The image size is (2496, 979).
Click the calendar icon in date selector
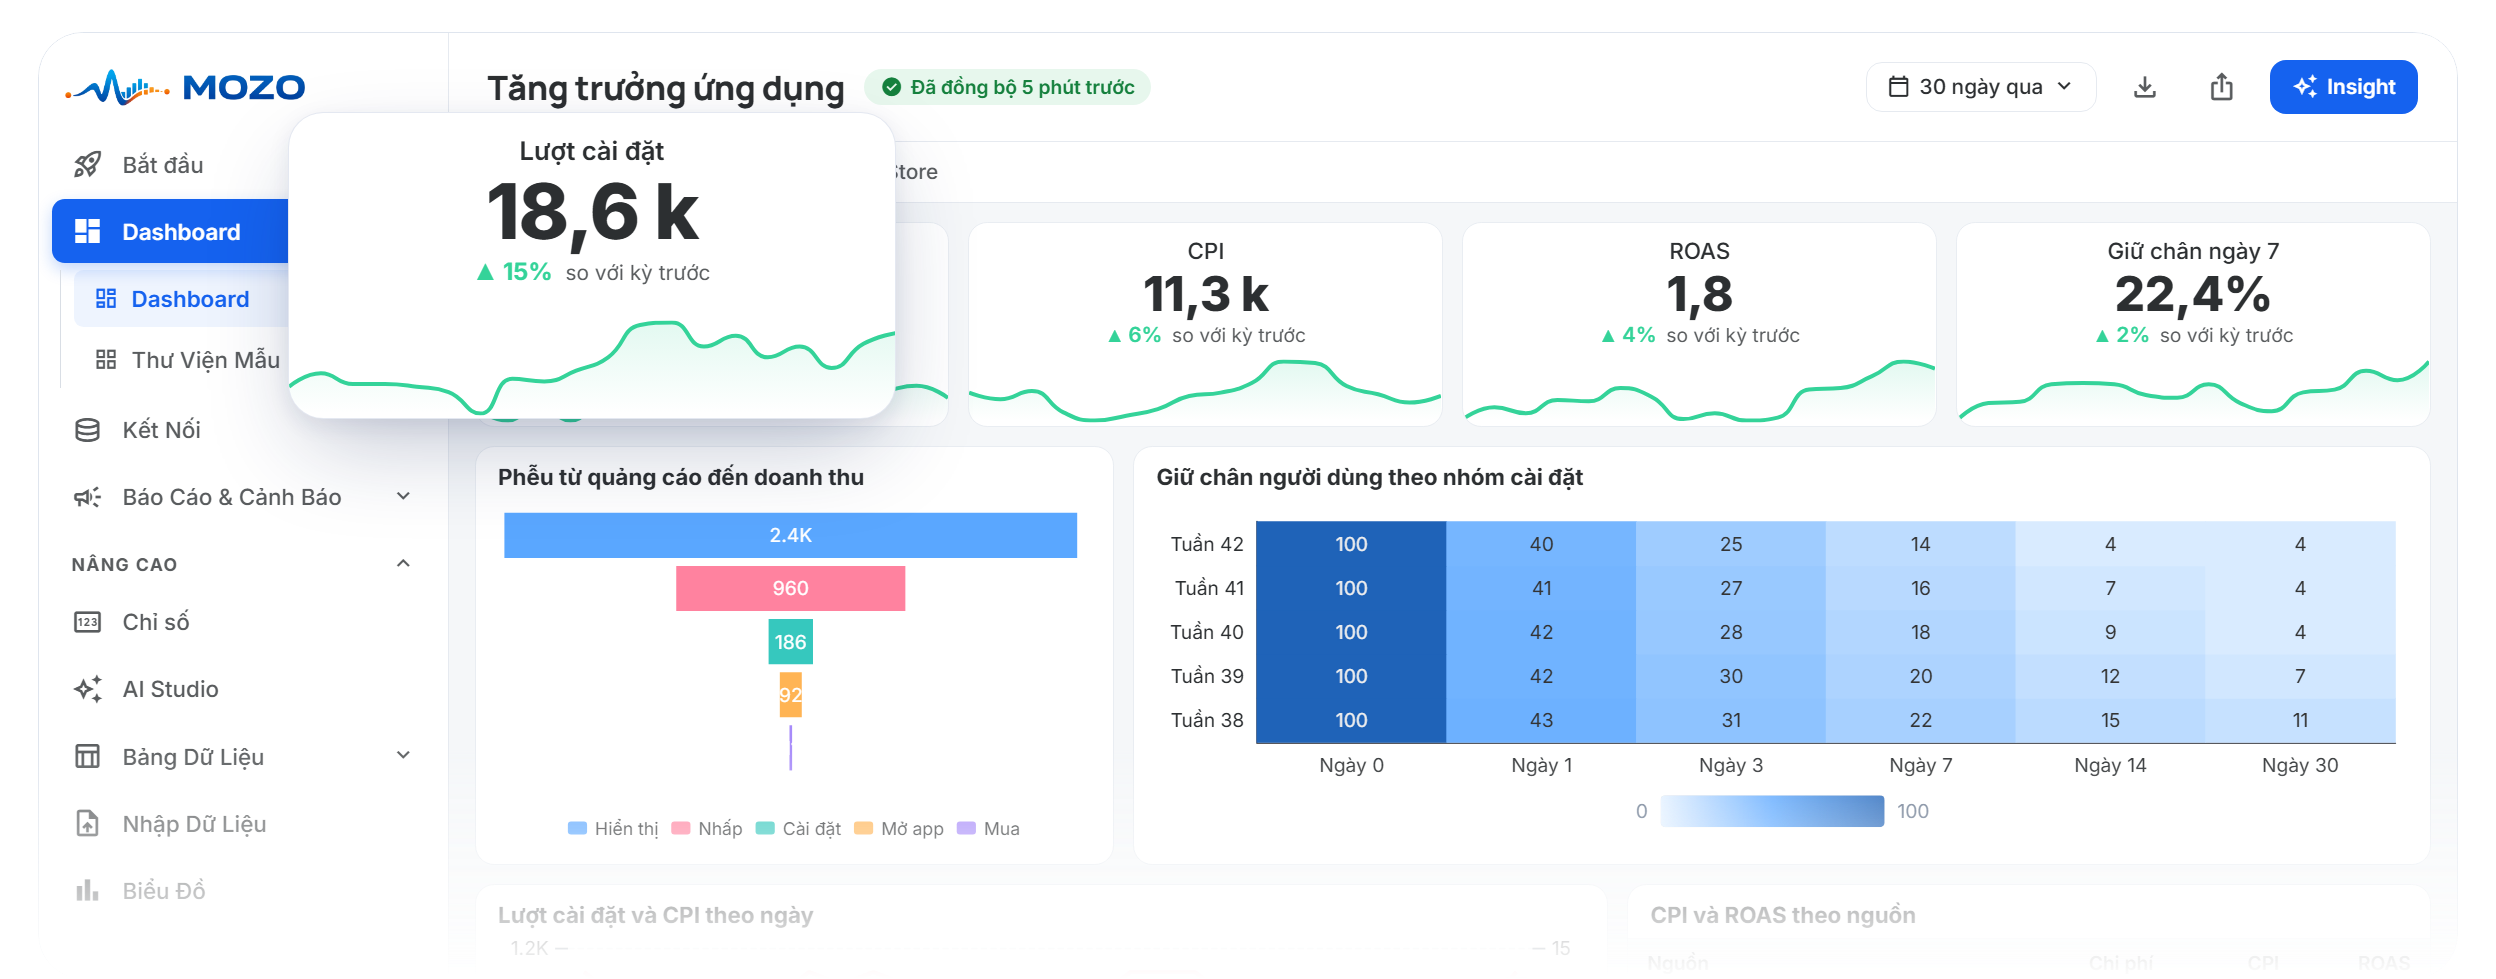1898,87
